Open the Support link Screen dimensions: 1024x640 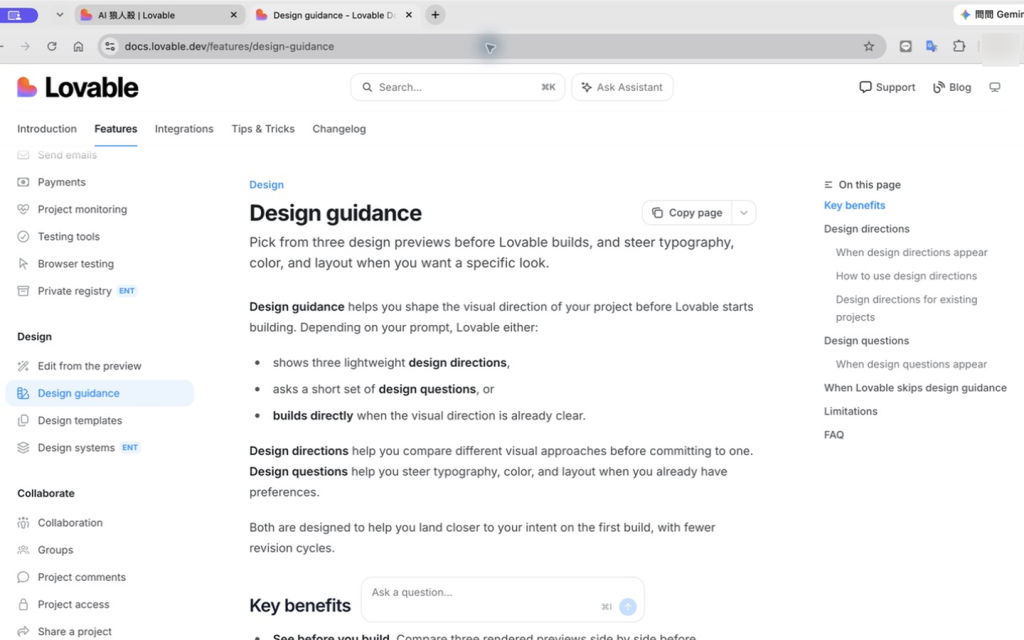(887, 88)
